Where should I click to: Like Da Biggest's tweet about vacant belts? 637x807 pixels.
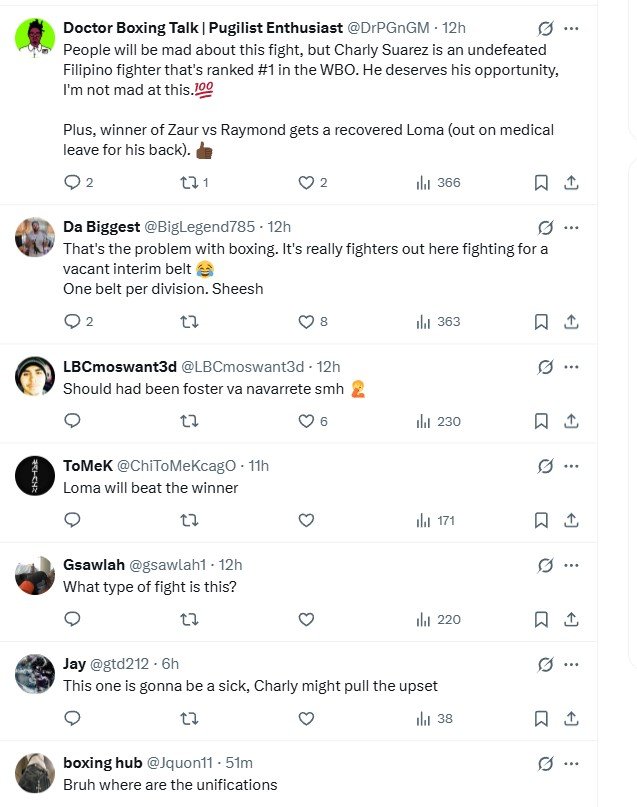(307, 321)
